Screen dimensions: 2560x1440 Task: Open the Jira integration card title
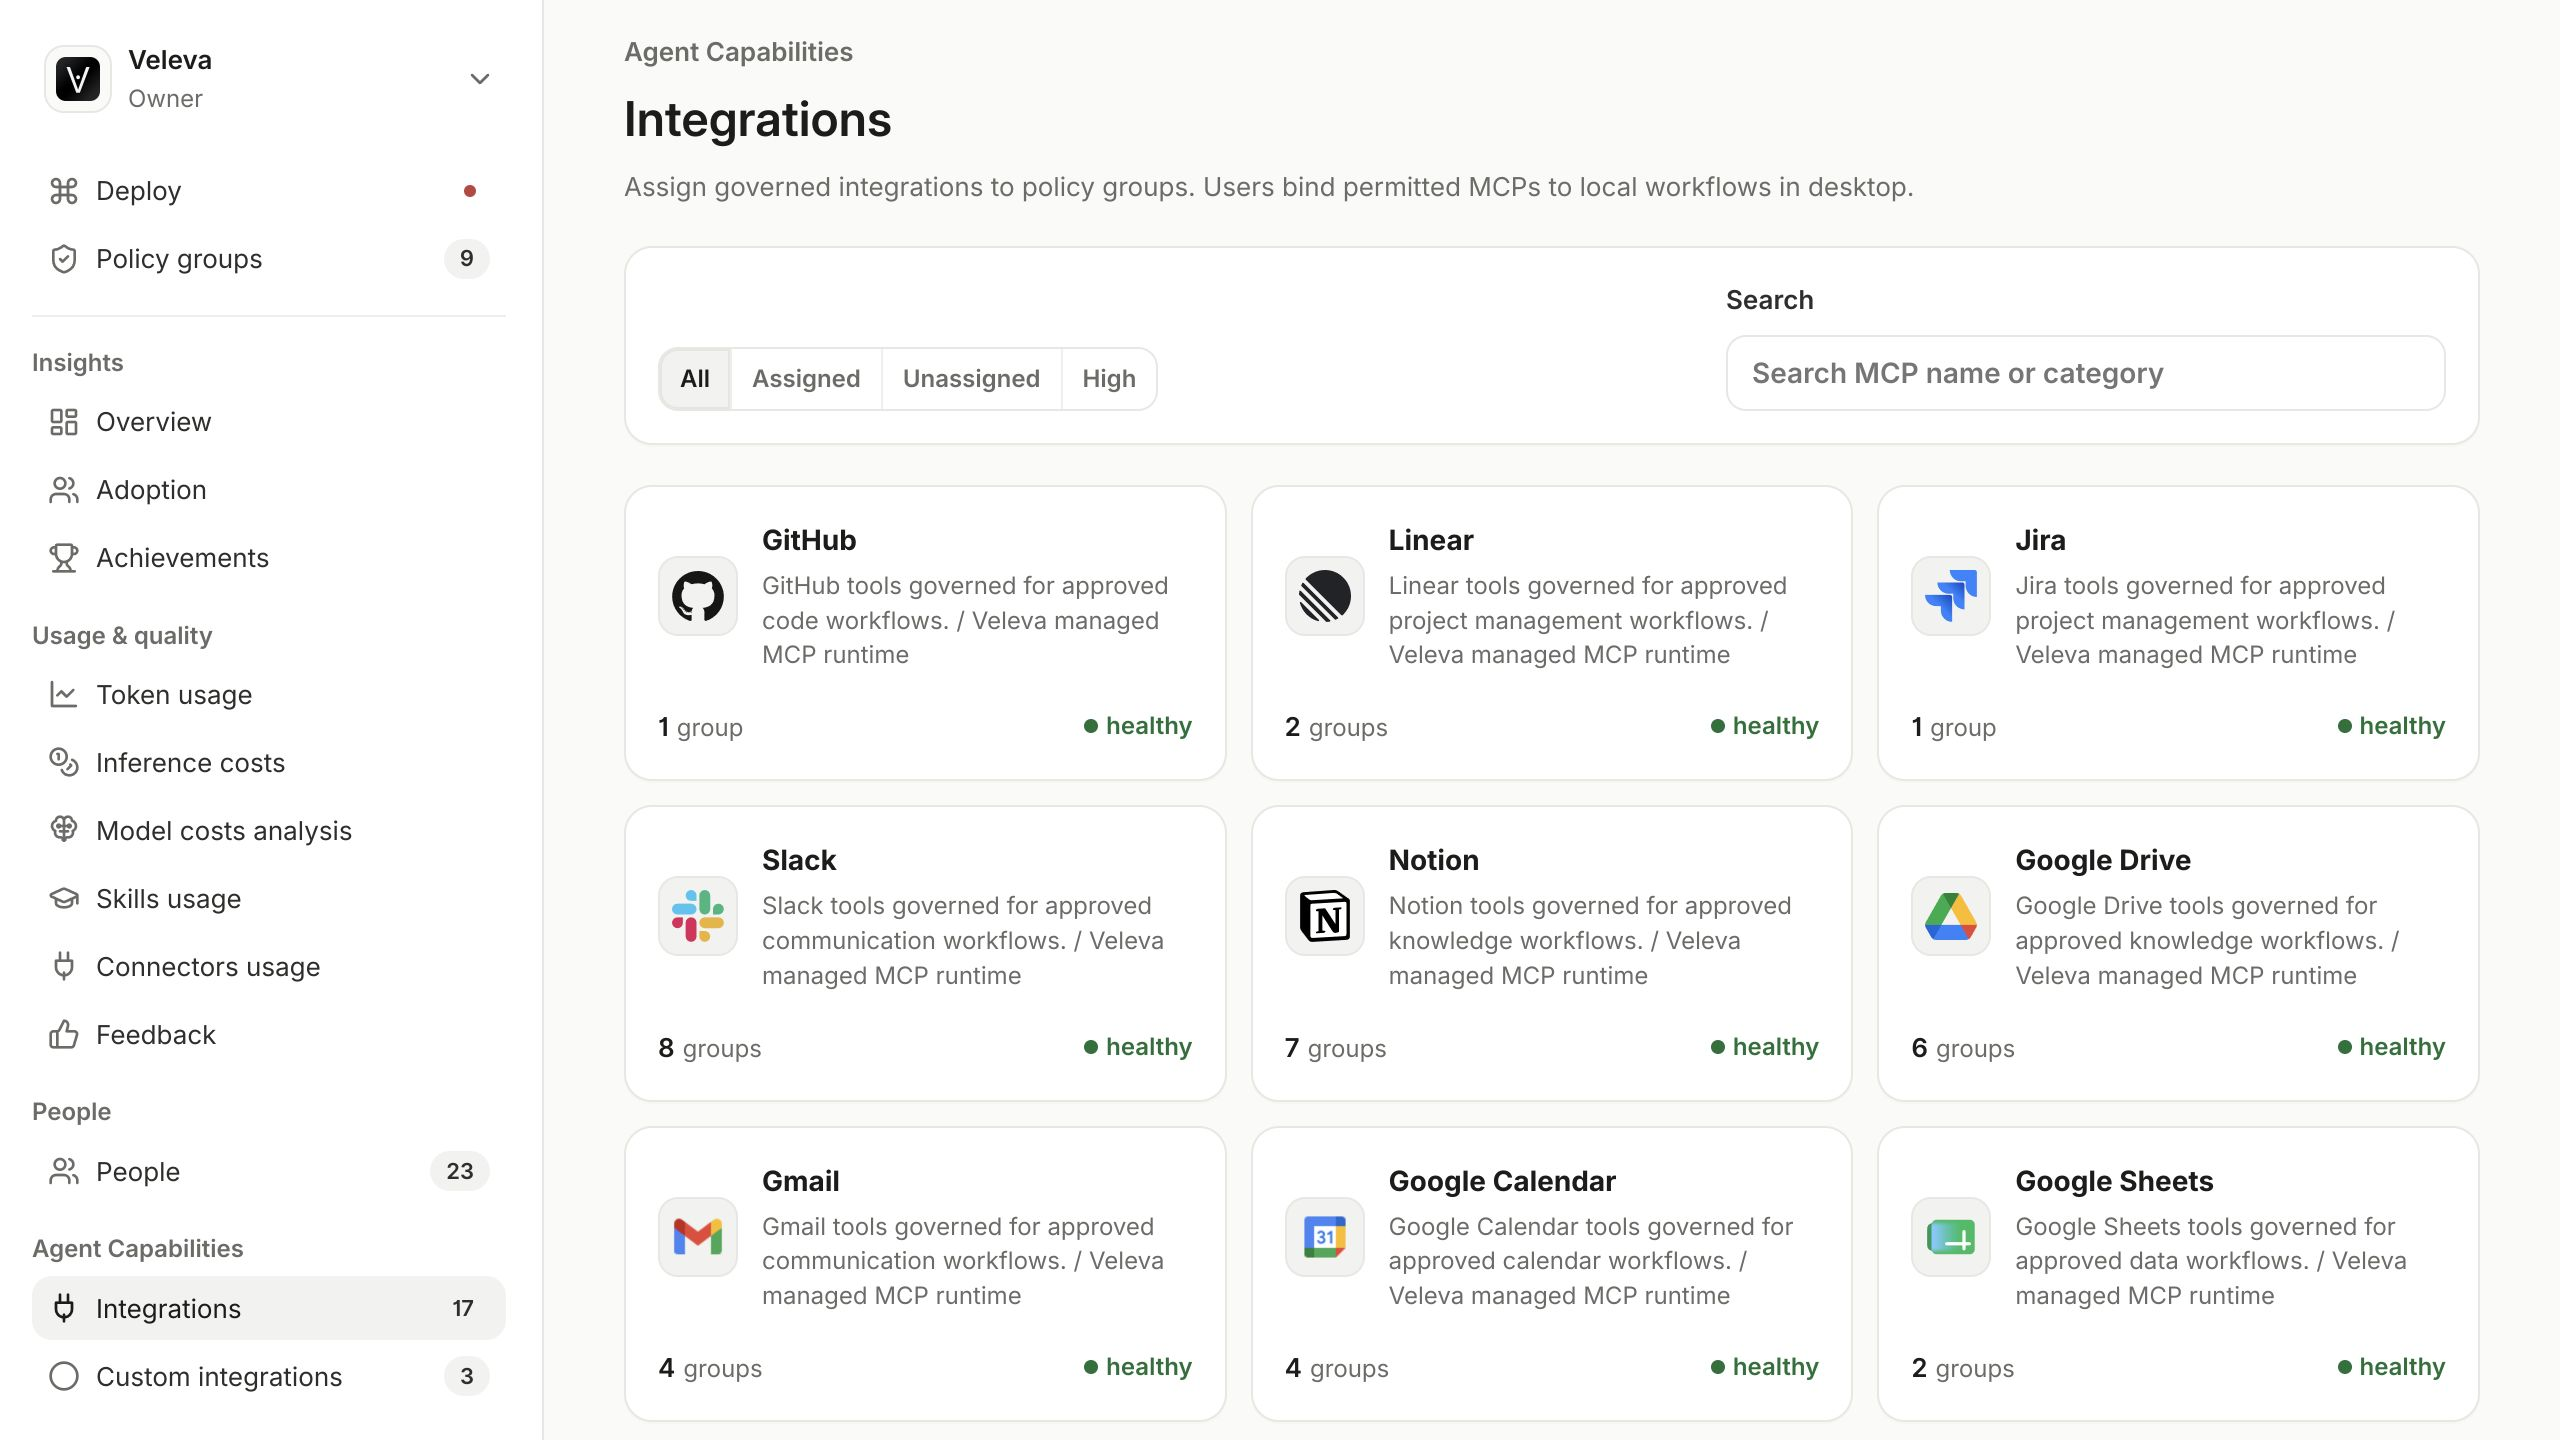click(x=2040, y=540)
